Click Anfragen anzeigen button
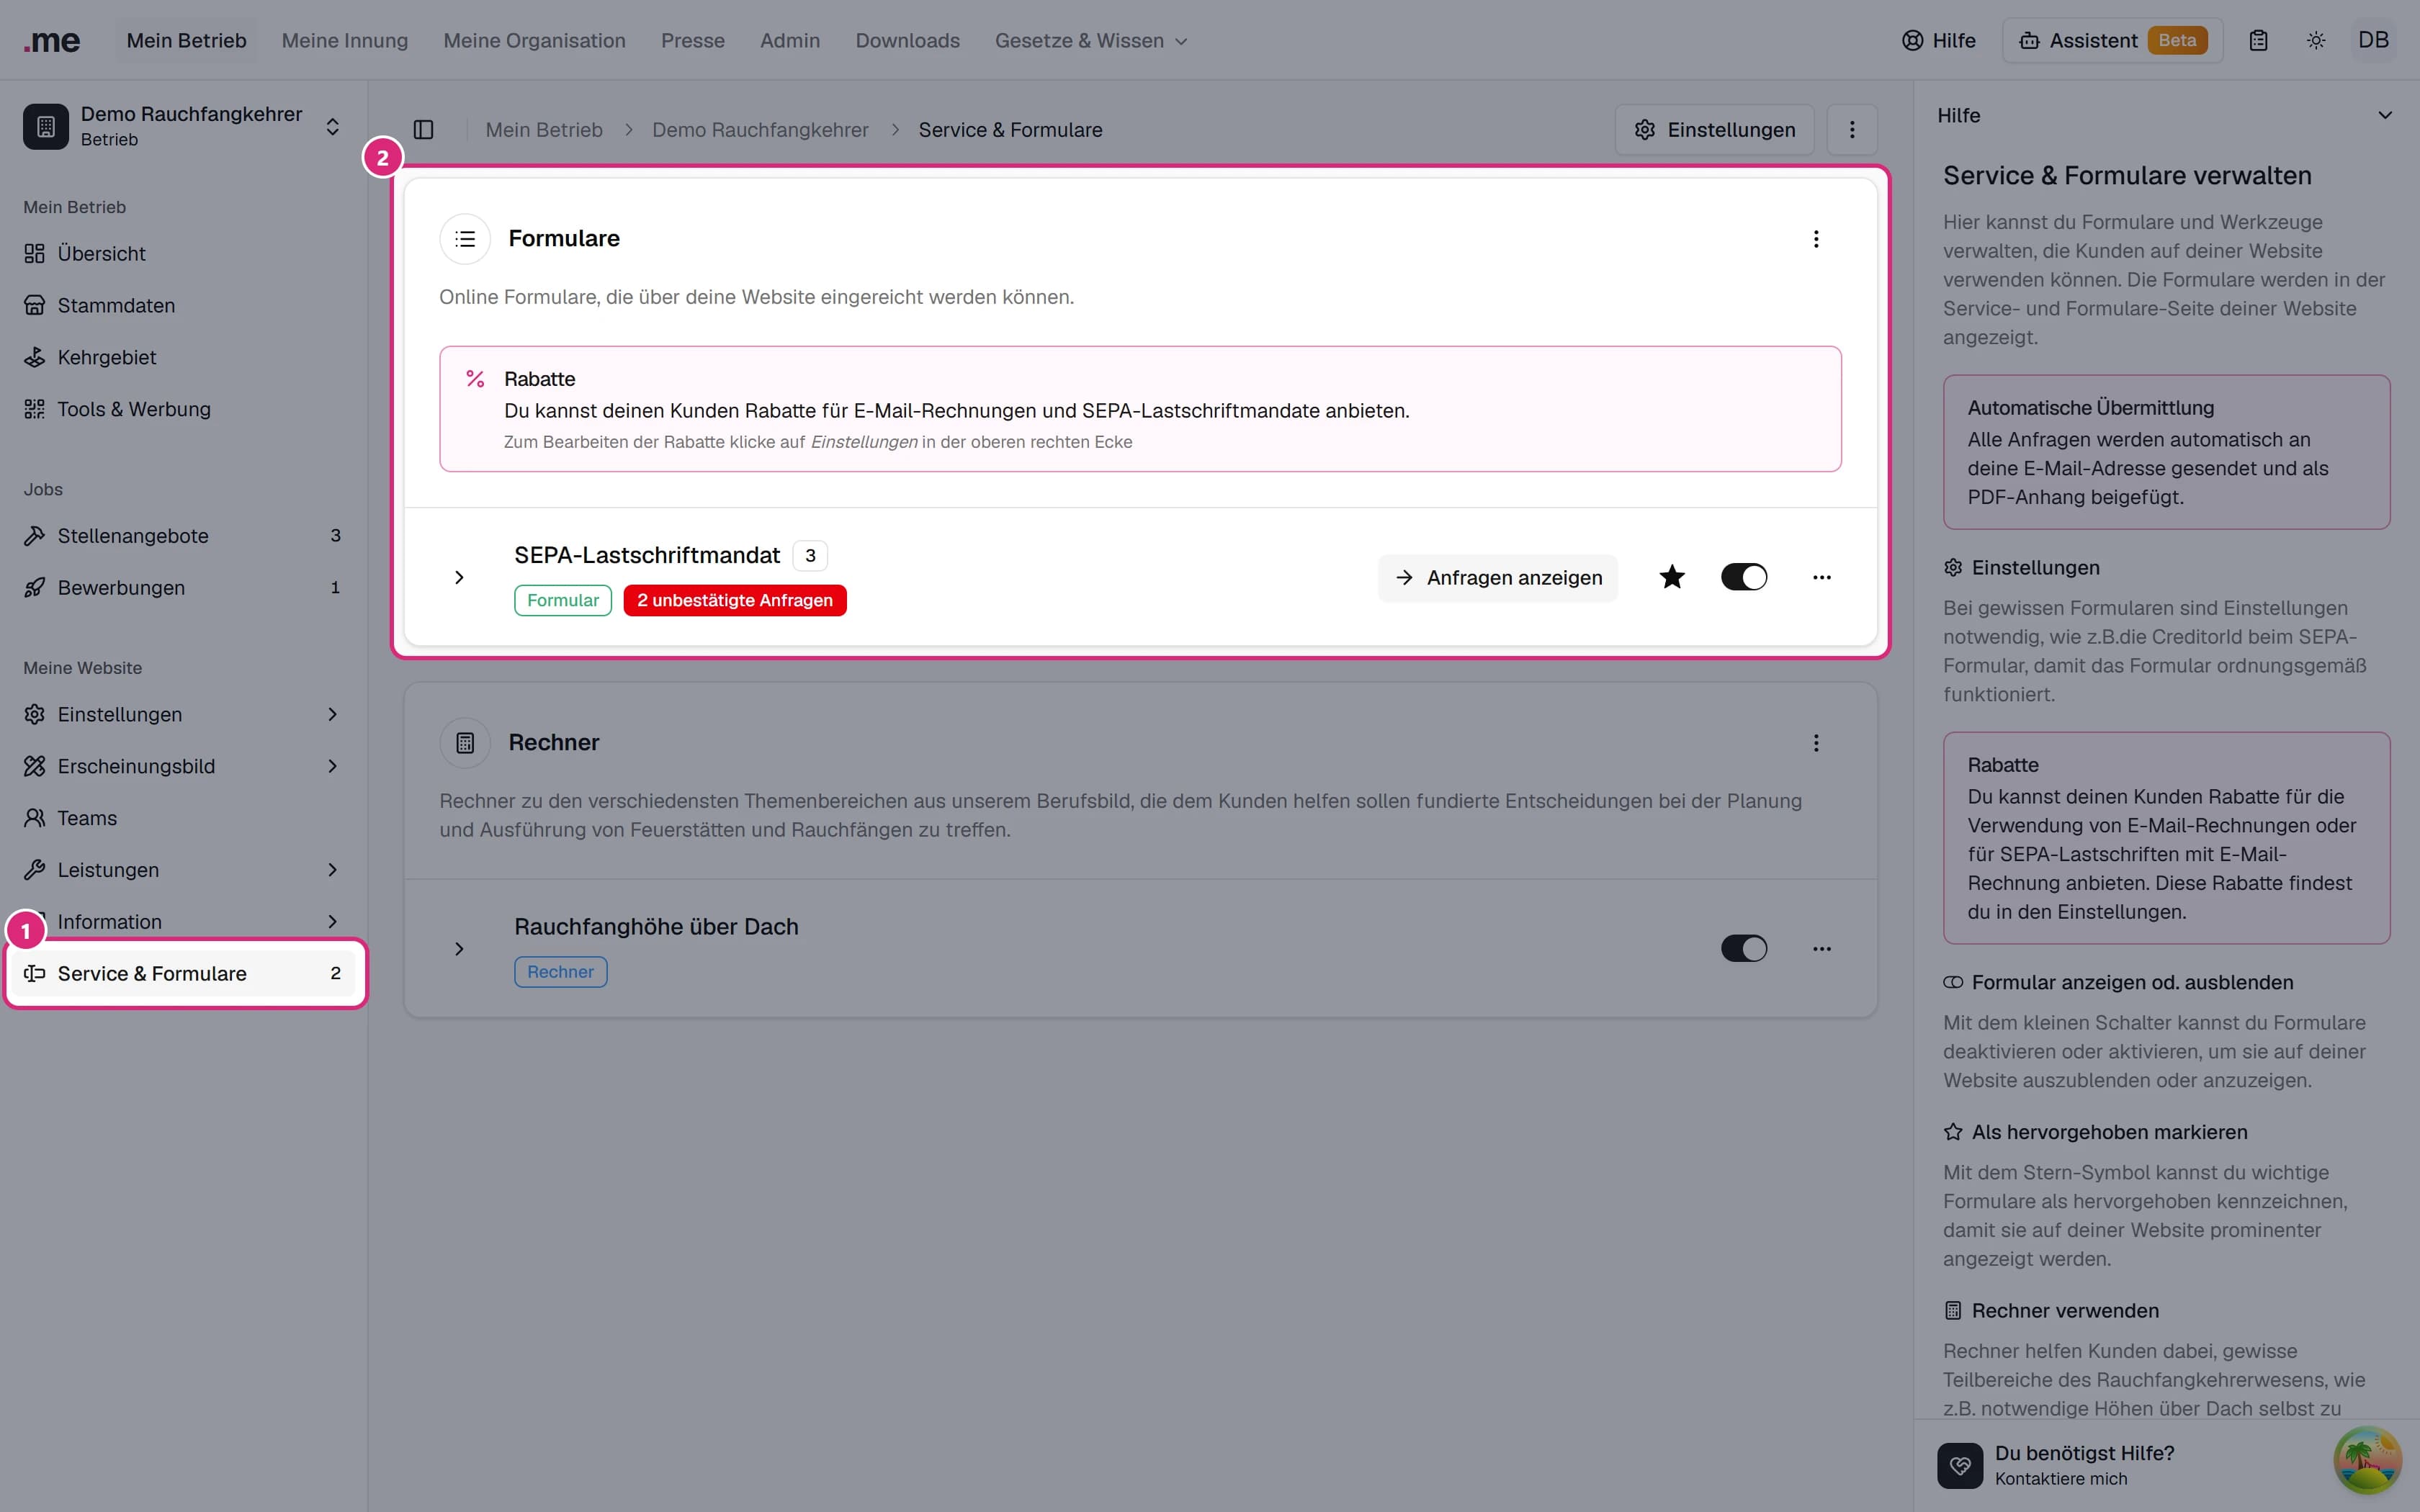The width and height of the screenshot is (2420, 1512). pos(1497,578)
